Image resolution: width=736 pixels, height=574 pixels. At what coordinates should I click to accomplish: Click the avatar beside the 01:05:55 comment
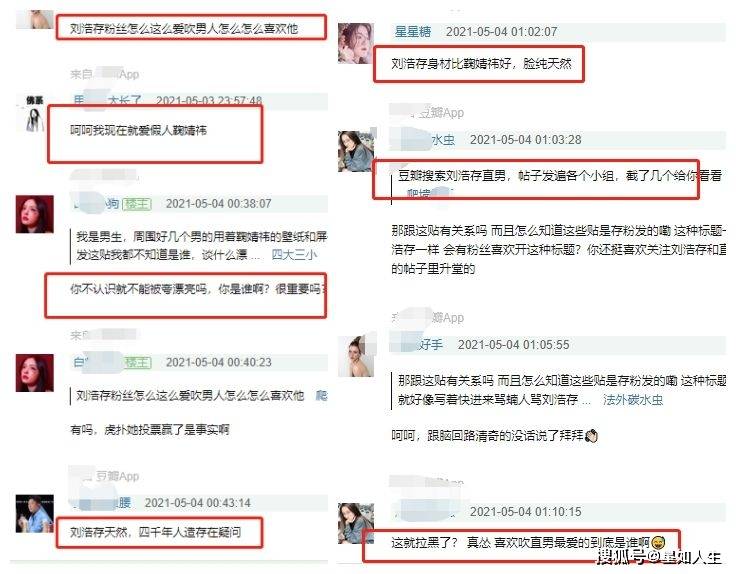pyautogui.click(x=356, y=356)
